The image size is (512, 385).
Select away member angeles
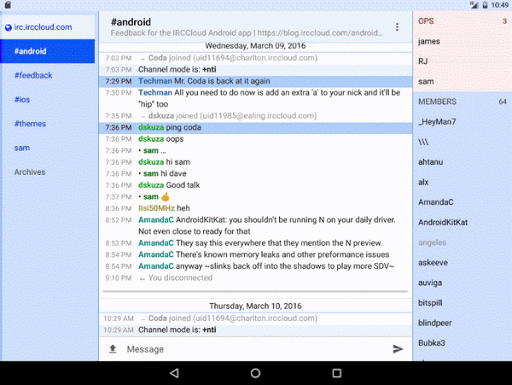pyautogui.click(x=462, y=242)
